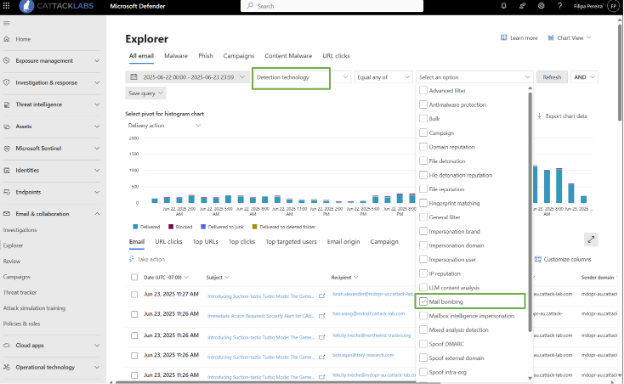Click the Search box in header
The width and height of the screenshot is (624, 384).
click(332, 6)
